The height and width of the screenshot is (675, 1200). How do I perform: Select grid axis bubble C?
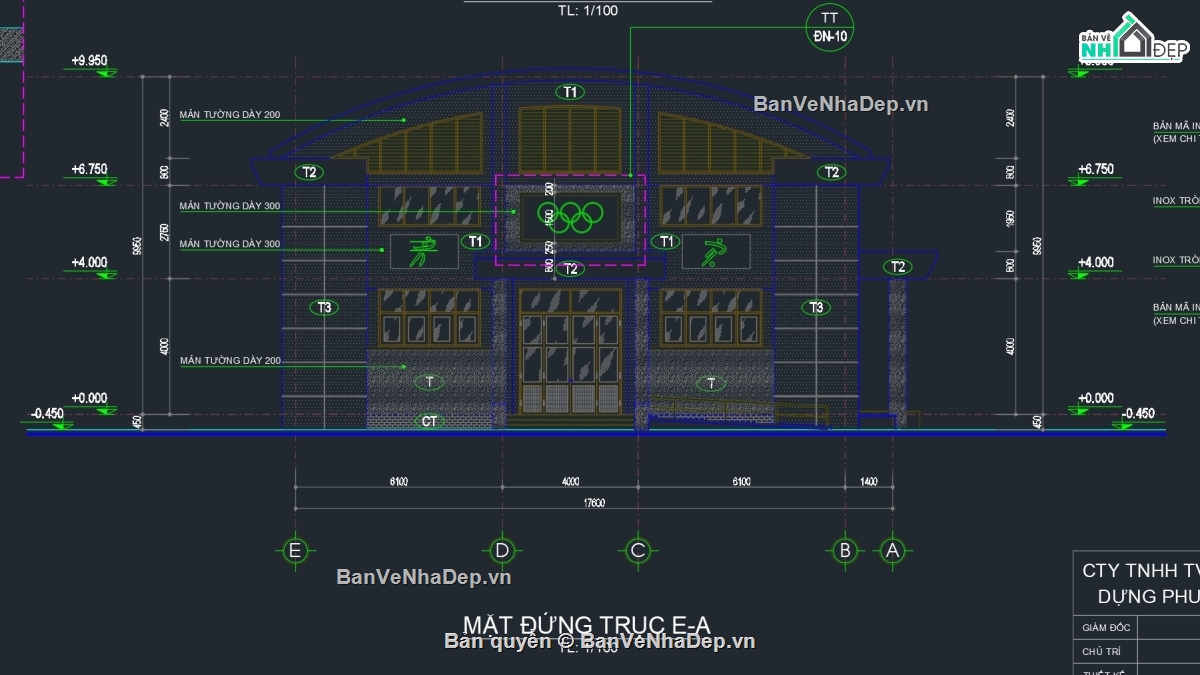[638, 550]
